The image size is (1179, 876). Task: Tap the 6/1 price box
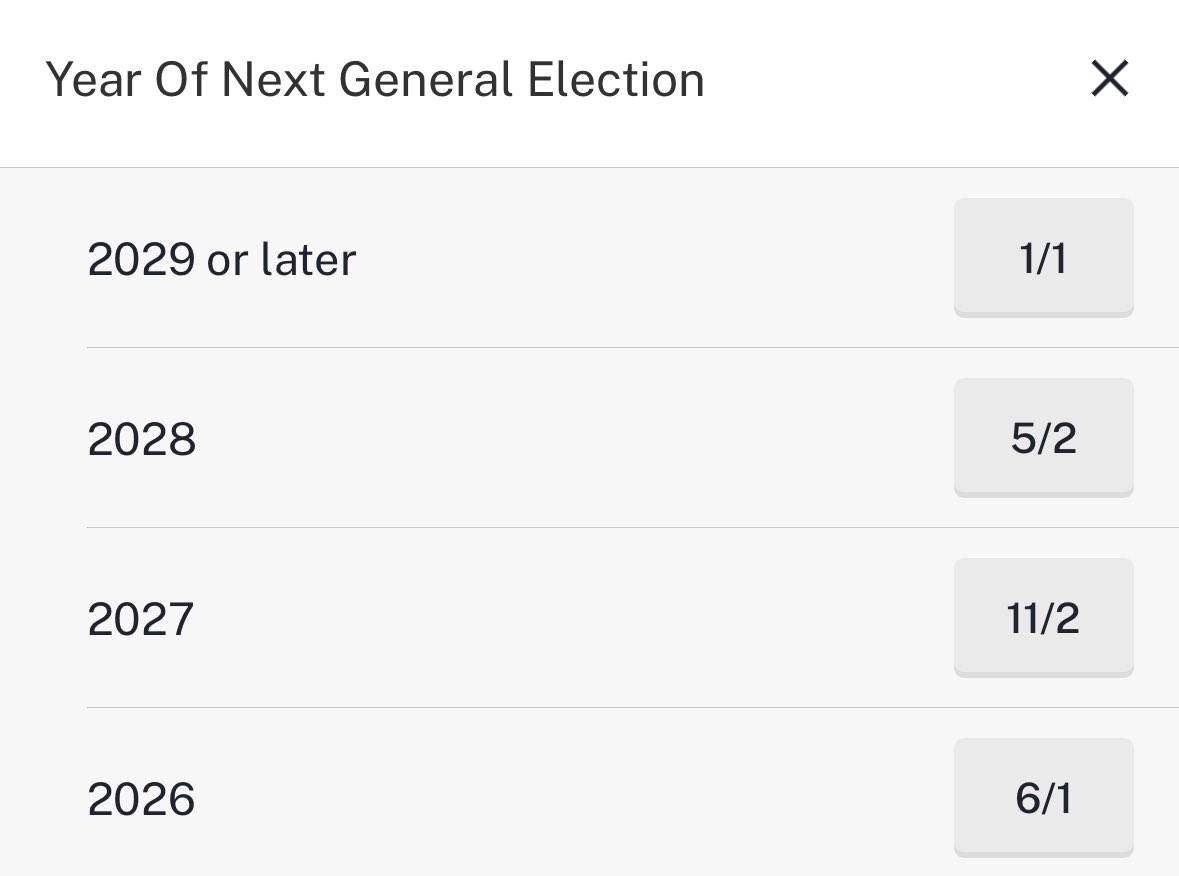(1044, 797)
